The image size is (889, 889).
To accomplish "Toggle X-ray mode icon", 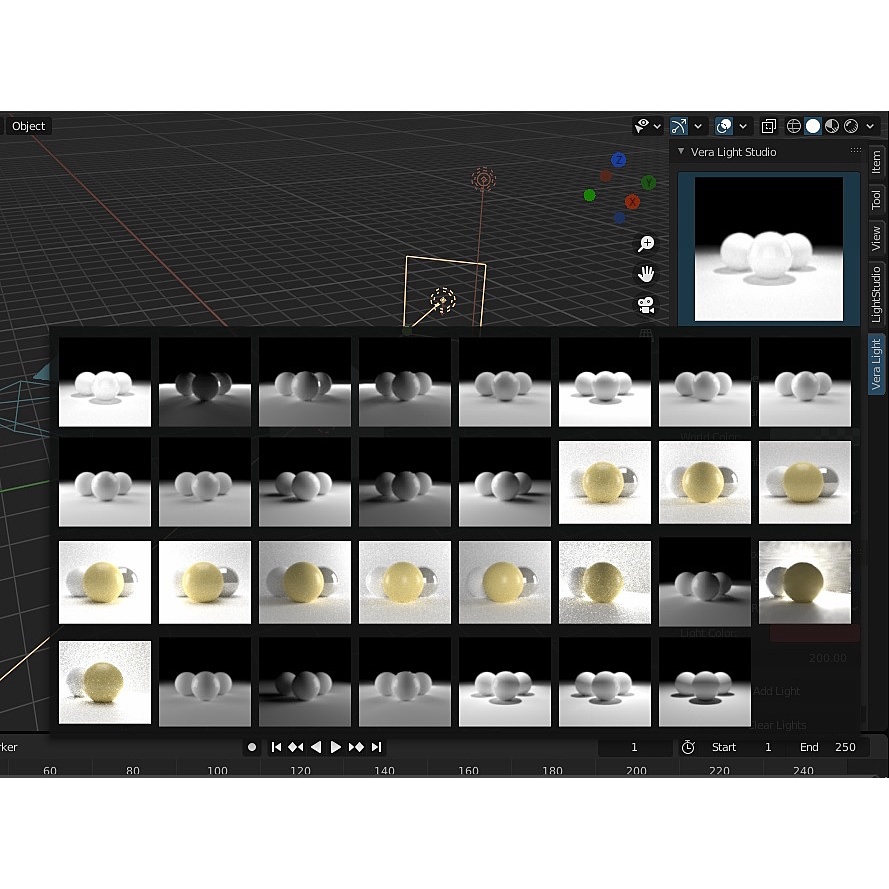I will click(769, 126).
